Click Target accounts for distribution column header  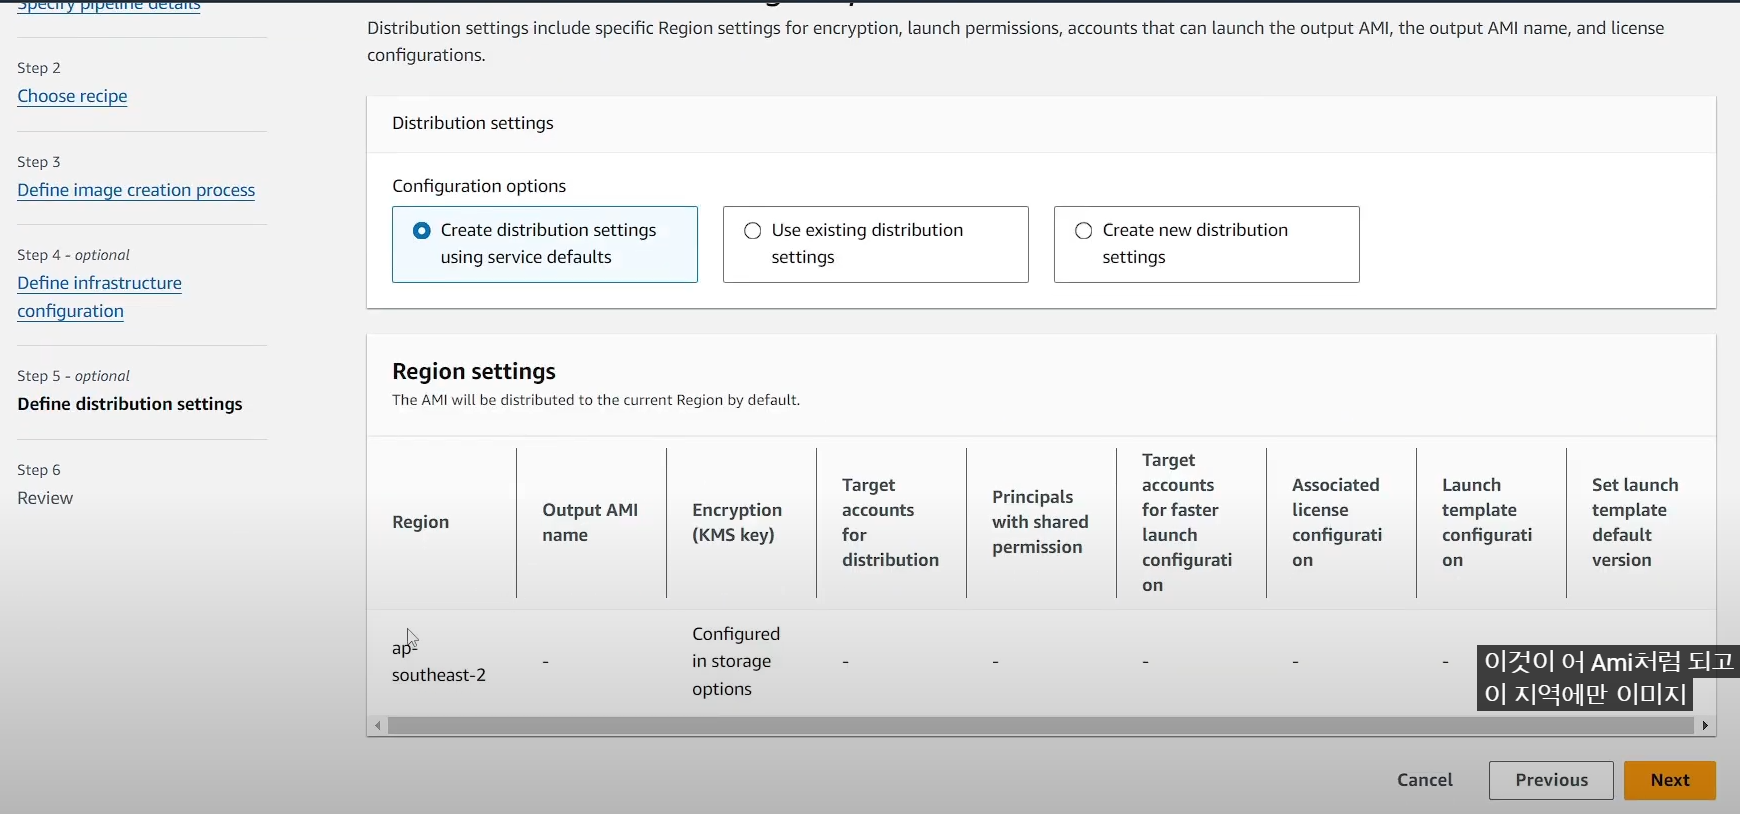(x=890, y=522)
